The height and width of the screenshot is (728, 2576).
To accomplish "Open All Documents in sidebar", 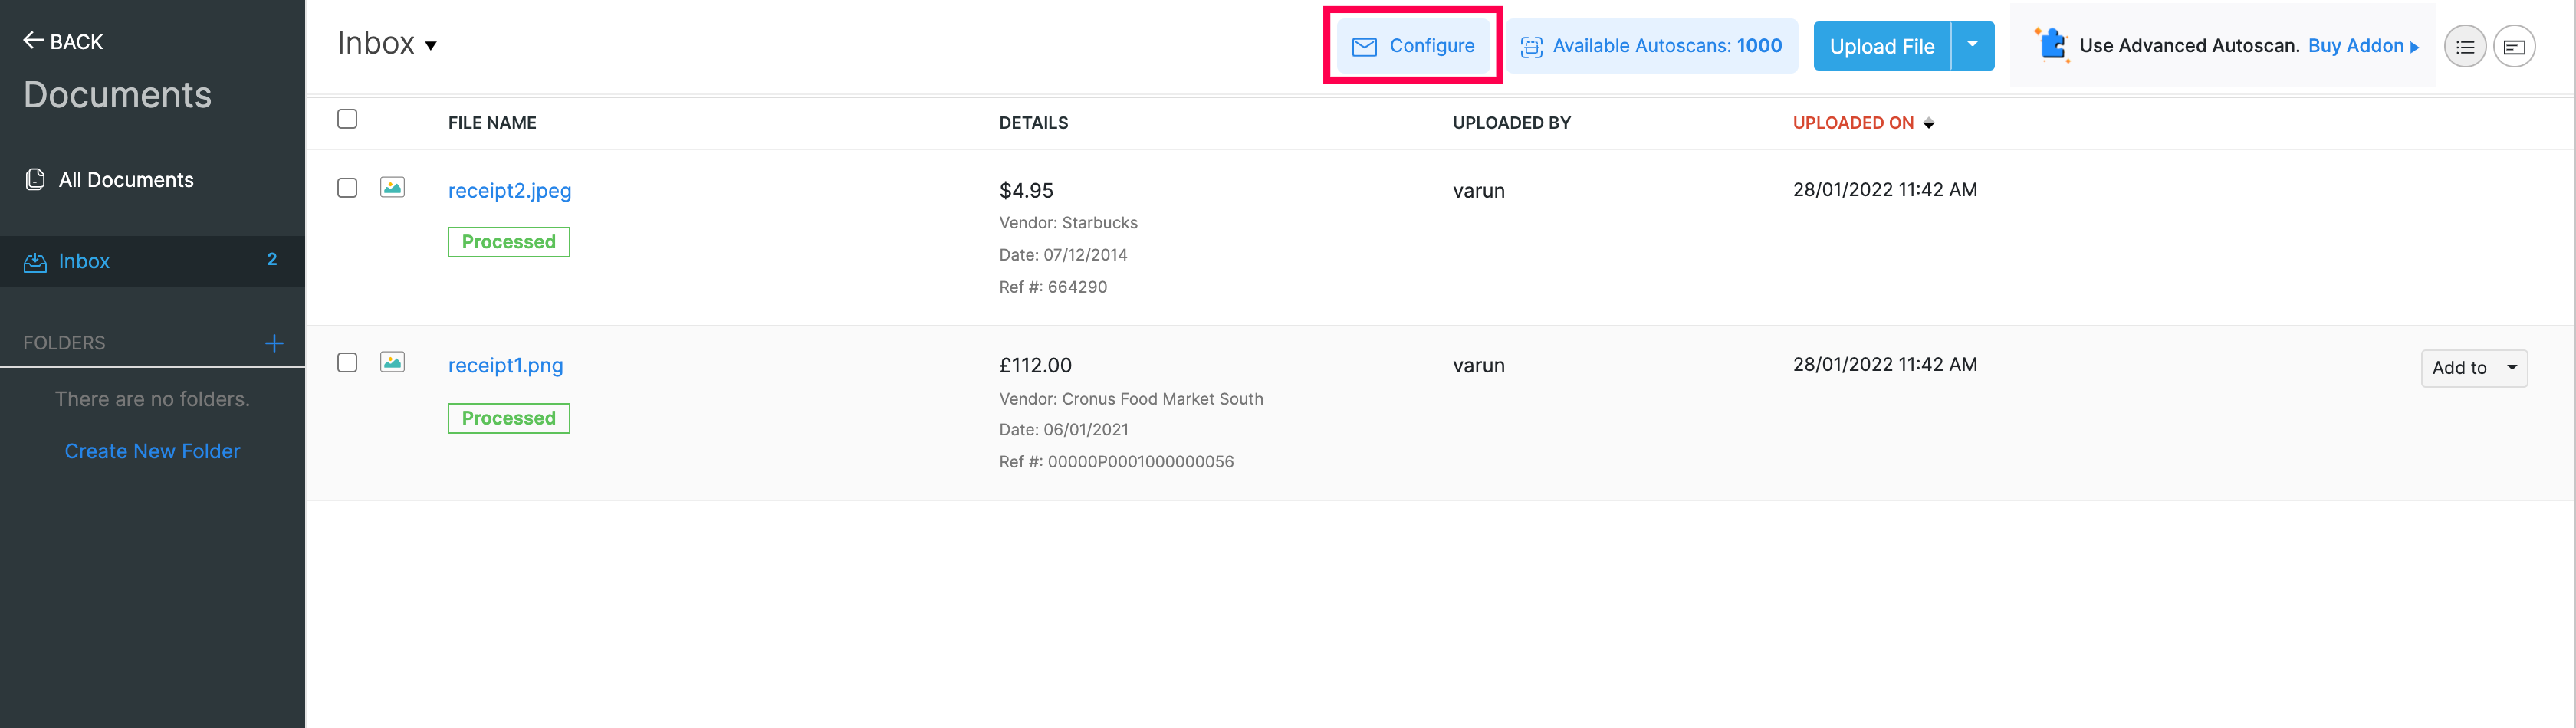I will (126, 180).
